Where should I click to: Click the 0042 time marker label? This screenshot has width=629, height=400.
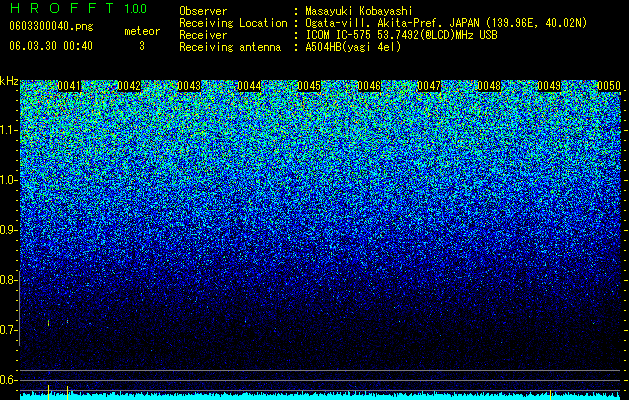[x=129, y=86]
